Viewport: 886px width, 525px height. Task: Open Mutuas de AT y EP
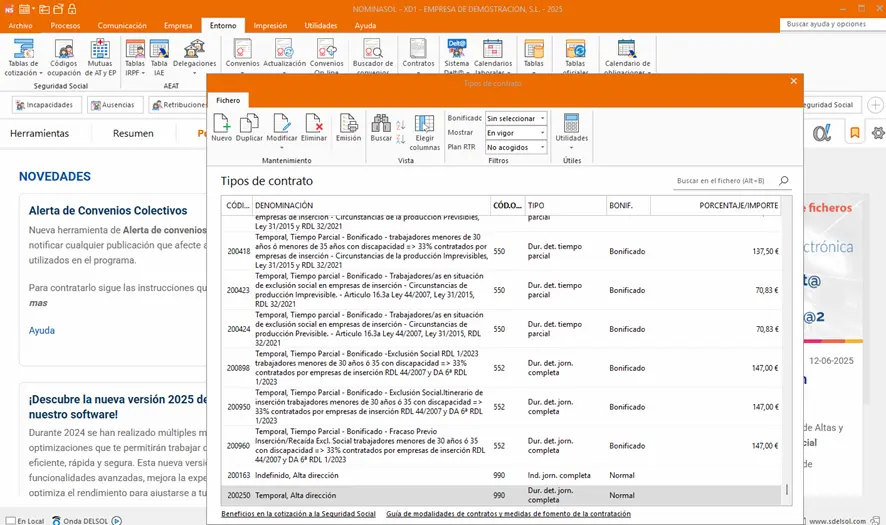[x=100, y=57]
